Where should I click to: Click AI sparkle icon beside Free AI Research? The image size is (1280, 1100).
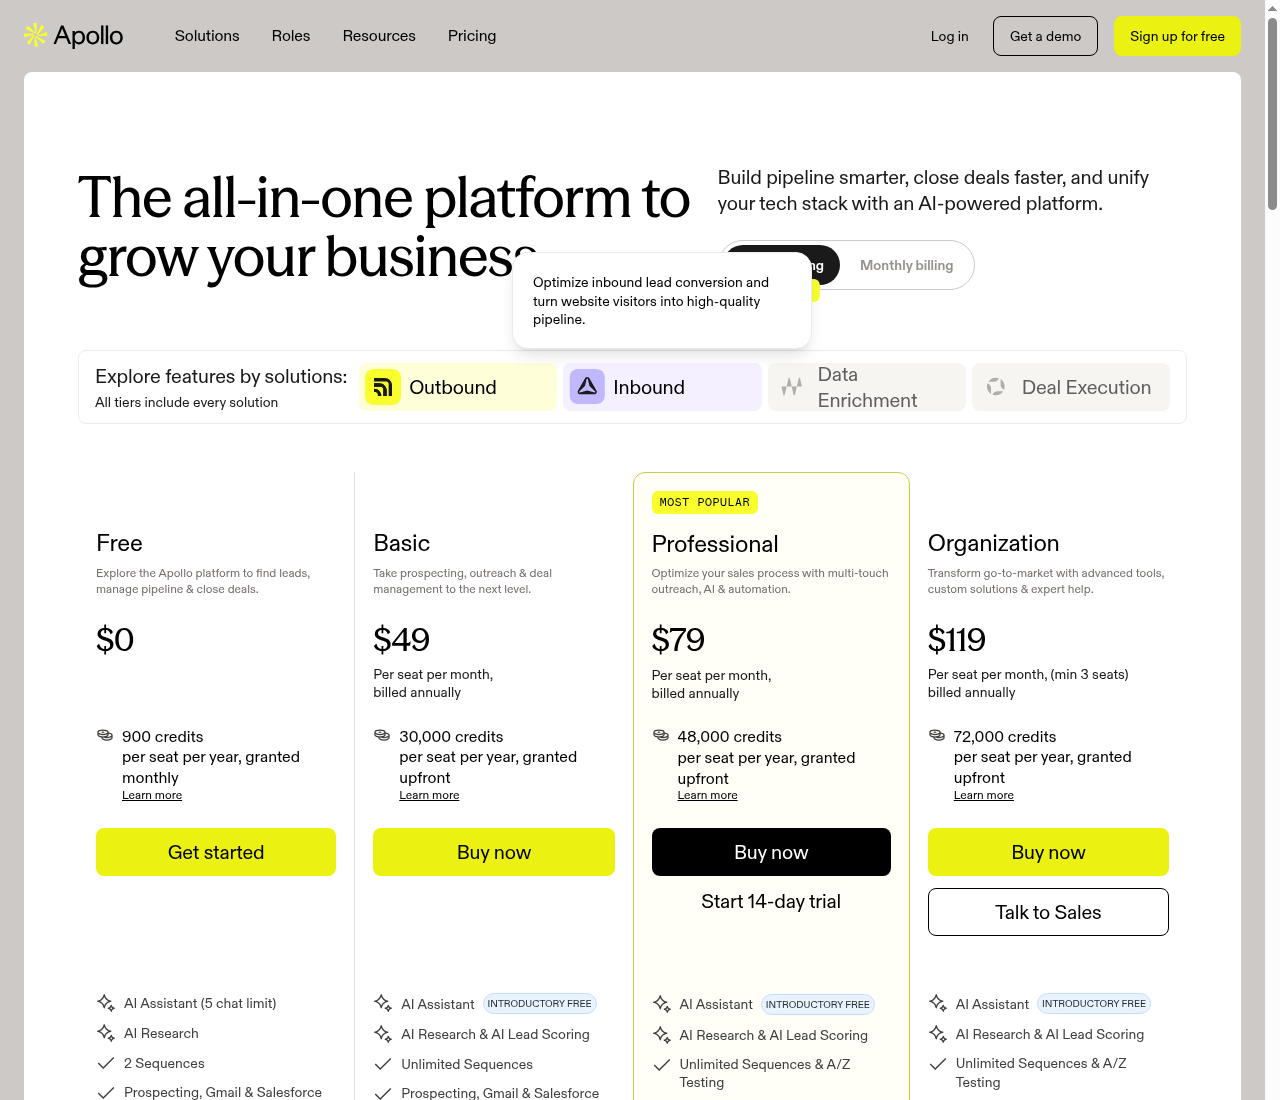coord(106,1033)
